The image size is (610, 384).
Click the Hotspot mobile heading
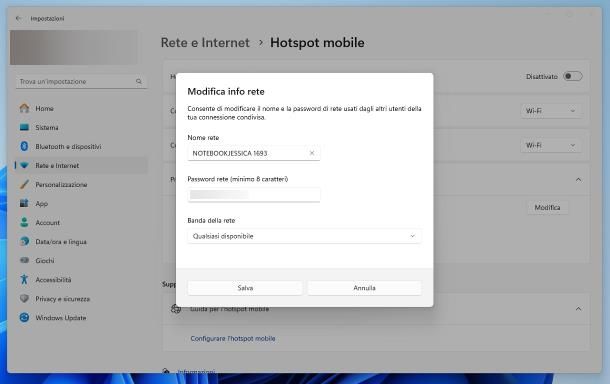(x=317, y=43)
